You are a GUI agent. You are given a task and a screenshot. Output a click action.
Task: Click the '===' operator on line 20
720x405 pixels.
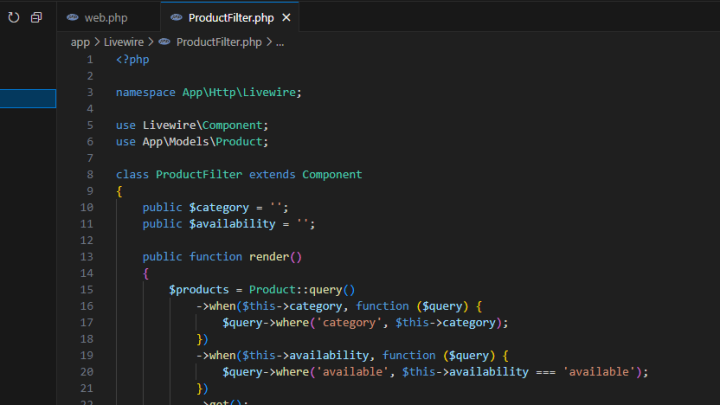point(546,372)
